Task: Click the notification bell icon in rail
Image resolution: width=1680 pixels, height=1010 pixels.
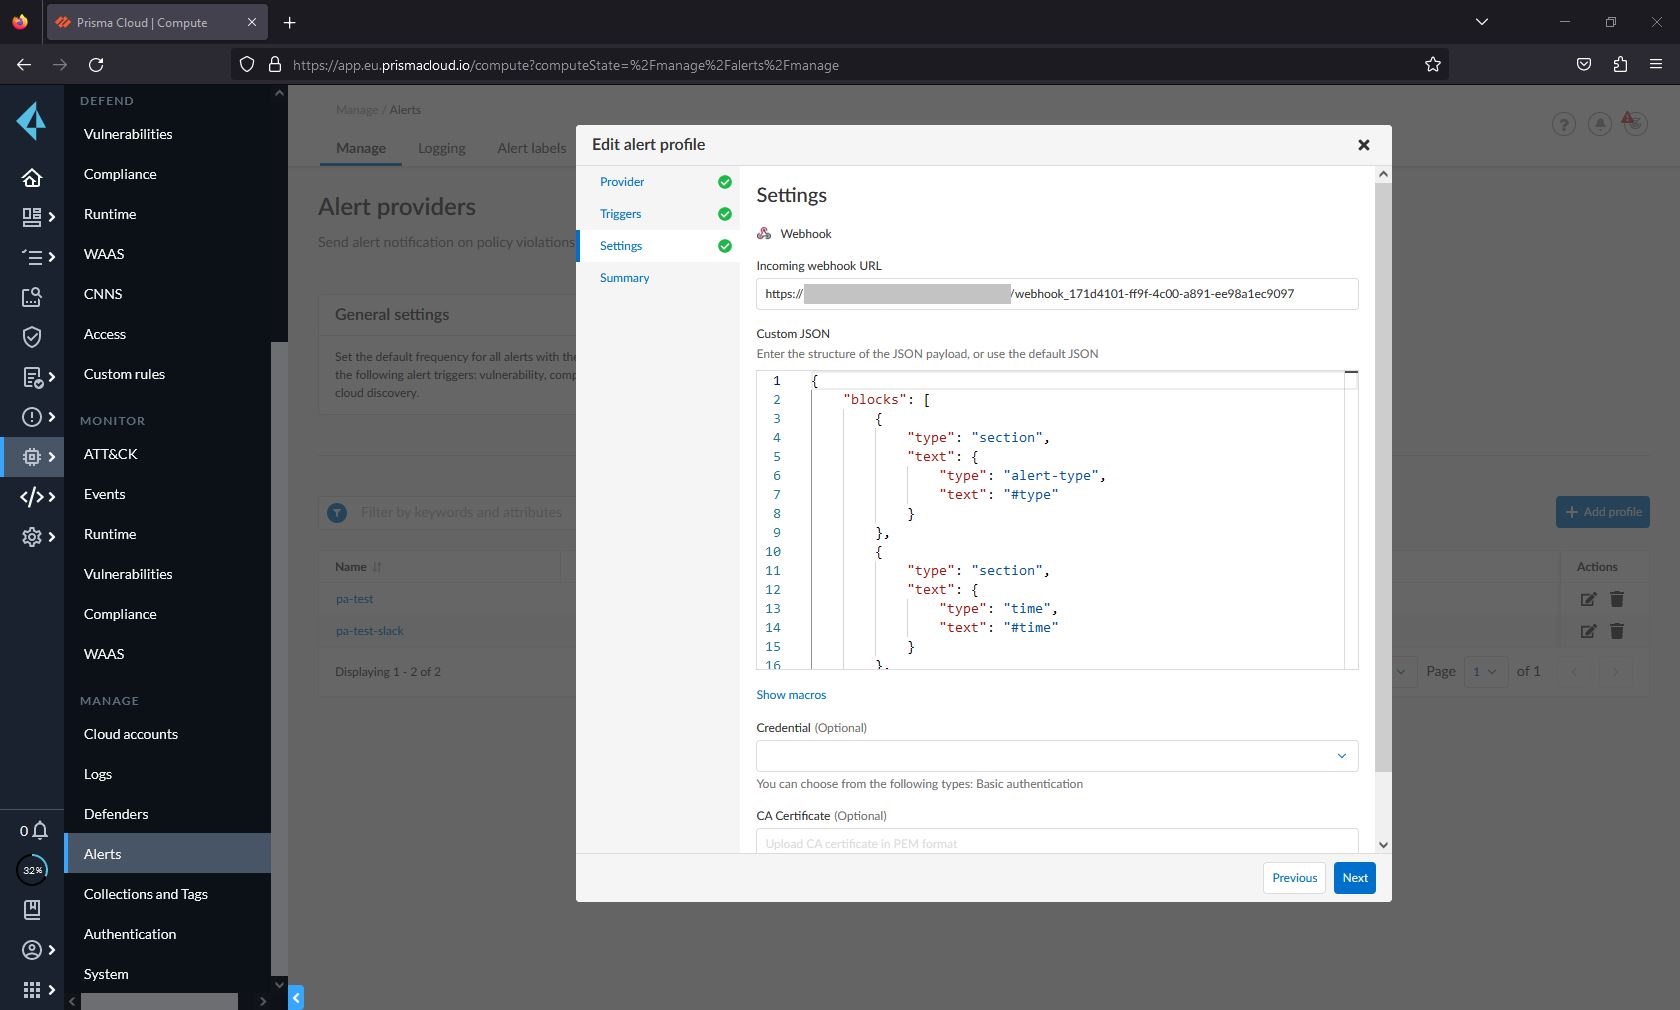Action: click(x=40, y=830)
